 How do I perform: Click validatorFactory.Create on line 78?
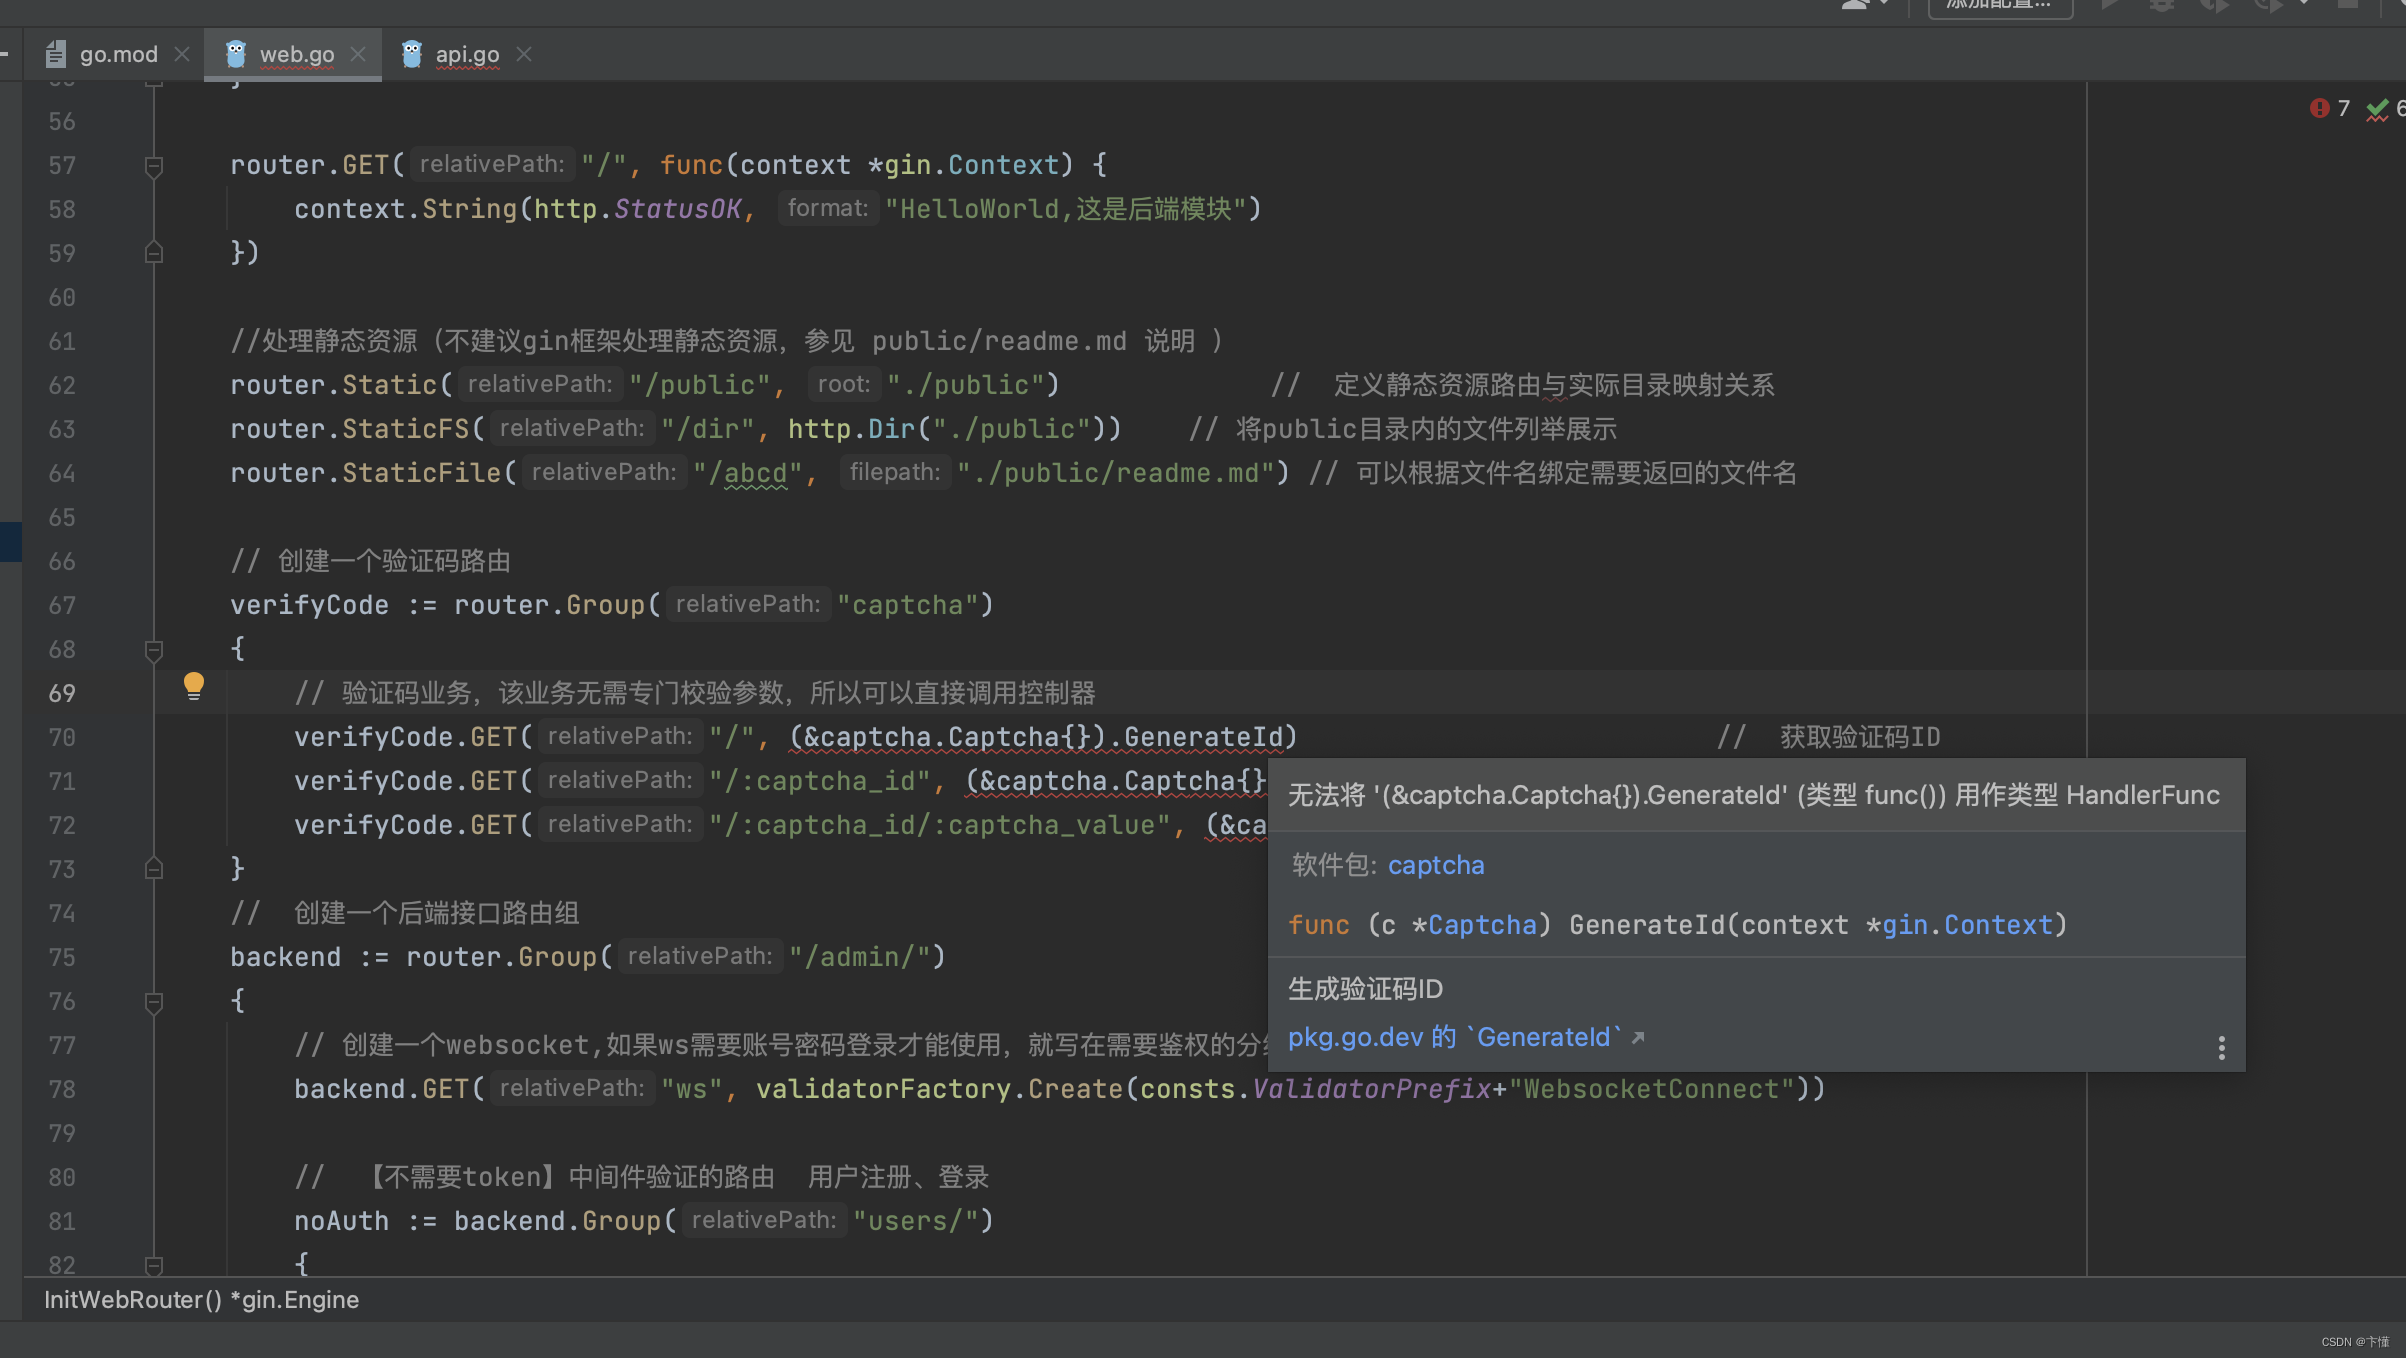(x=939, y=1089)
